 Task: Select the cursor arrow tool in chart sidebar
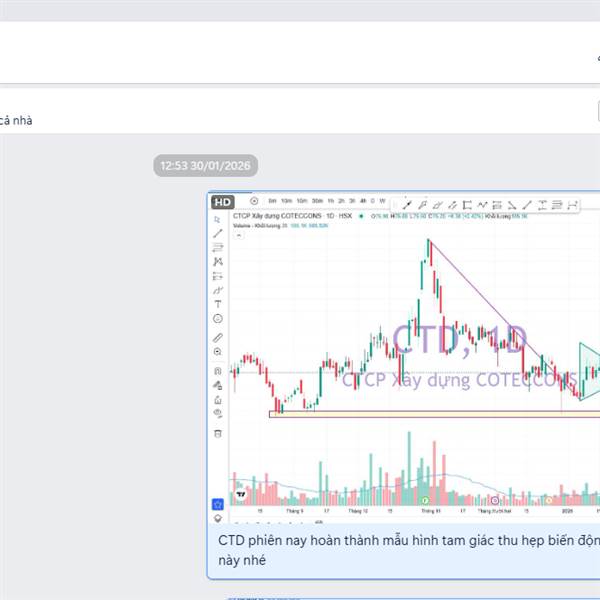(x=217, y=219)
